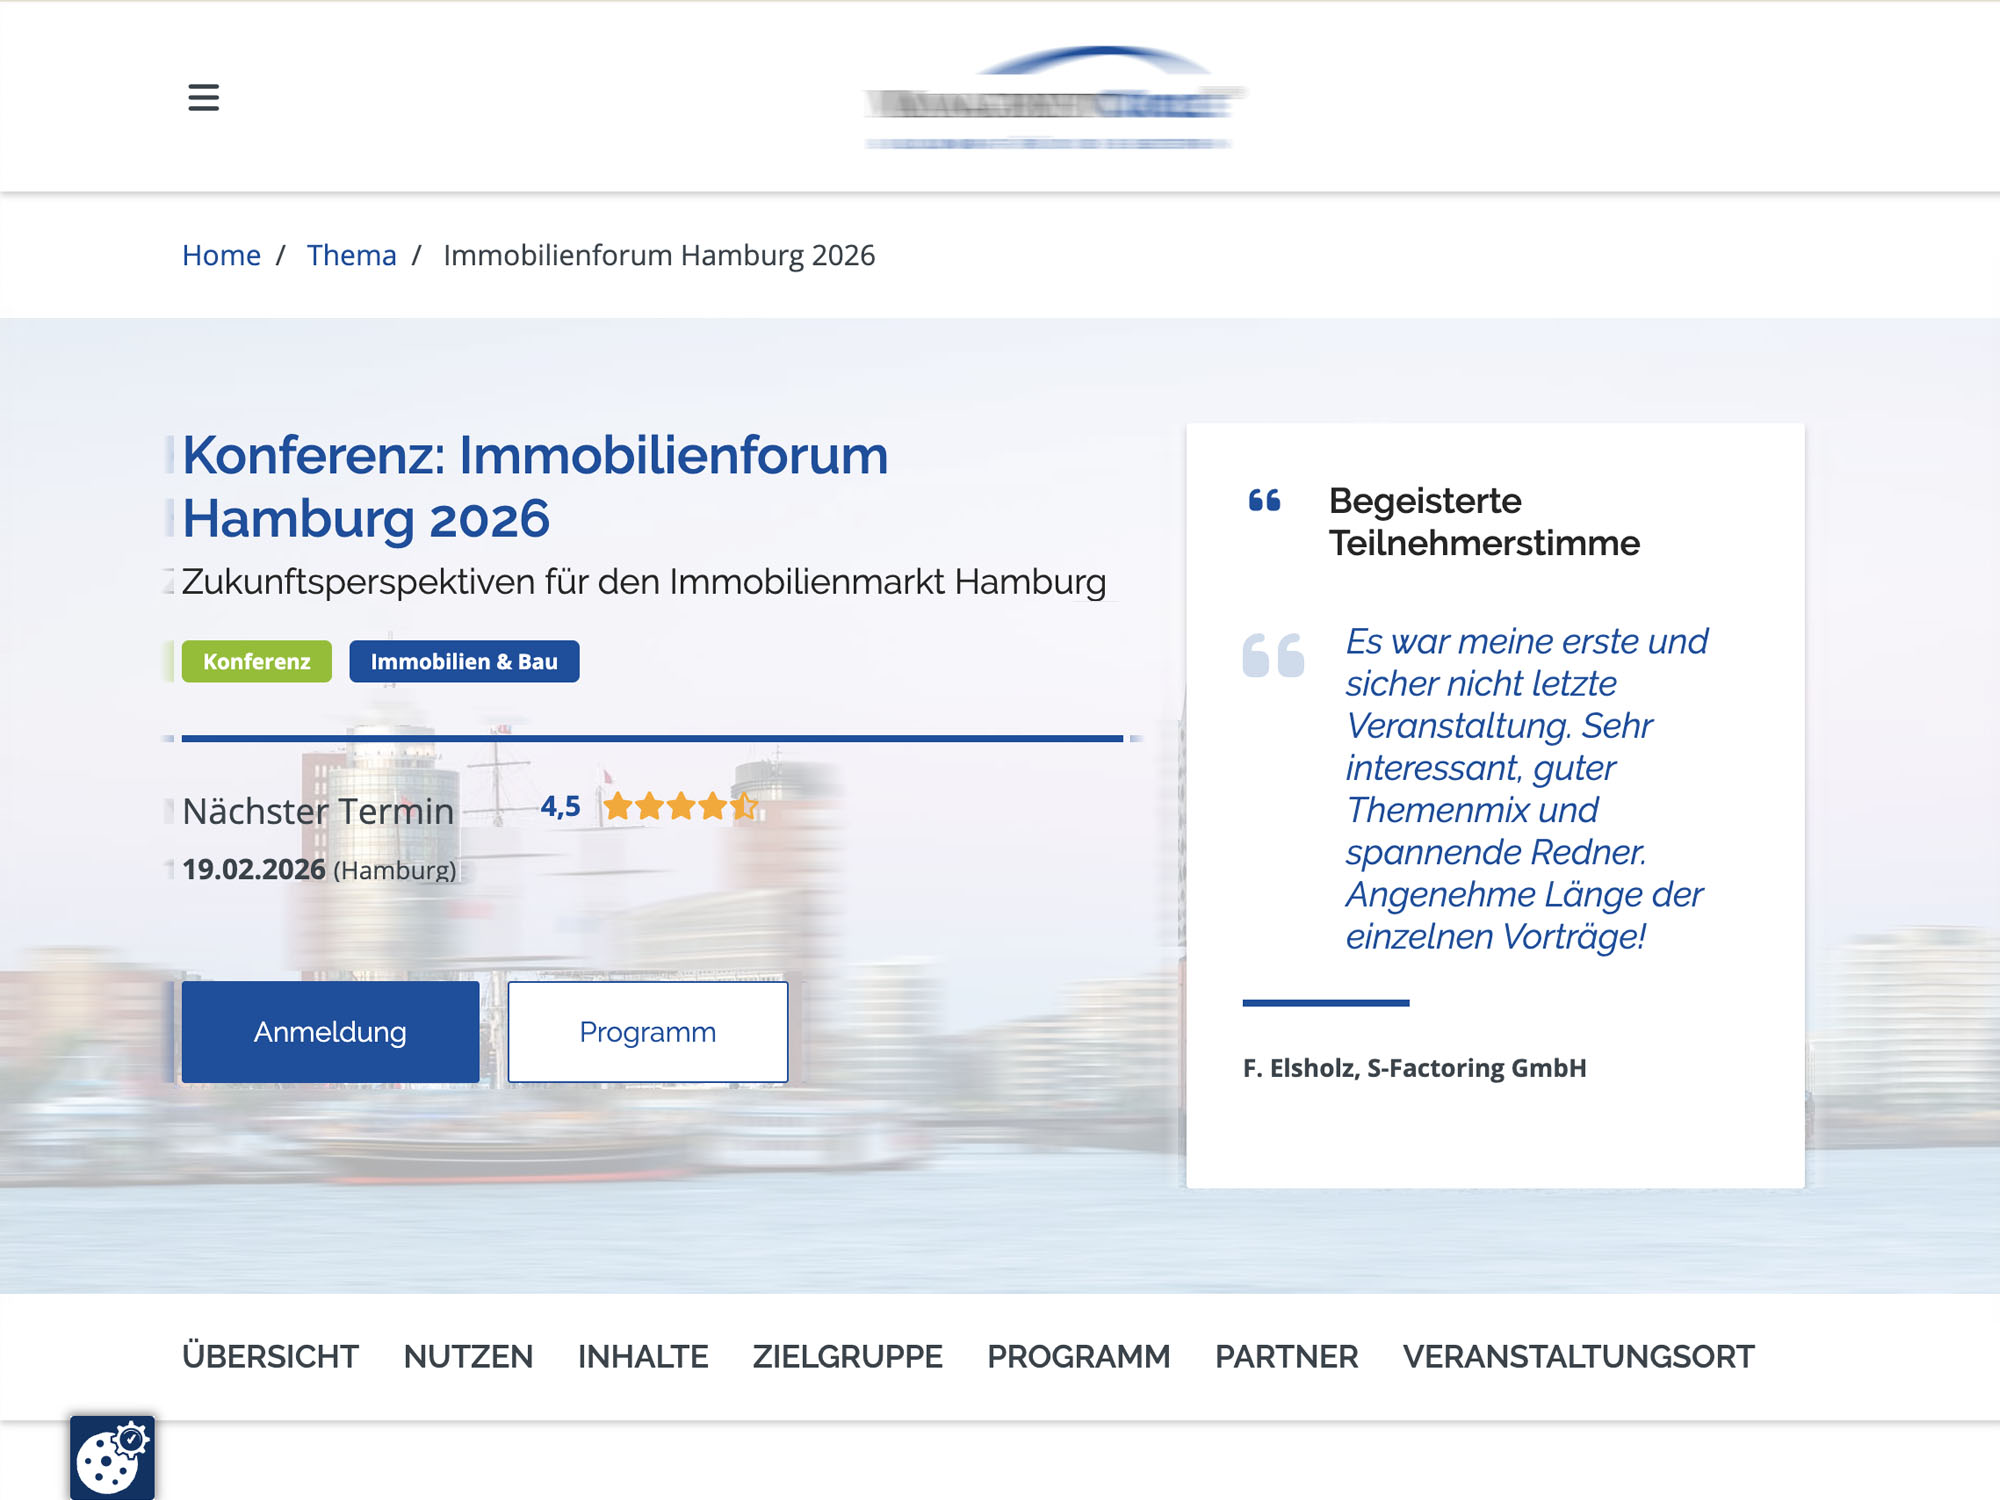
Task: Click the small blue quote icon
Action: [1264, 500]
